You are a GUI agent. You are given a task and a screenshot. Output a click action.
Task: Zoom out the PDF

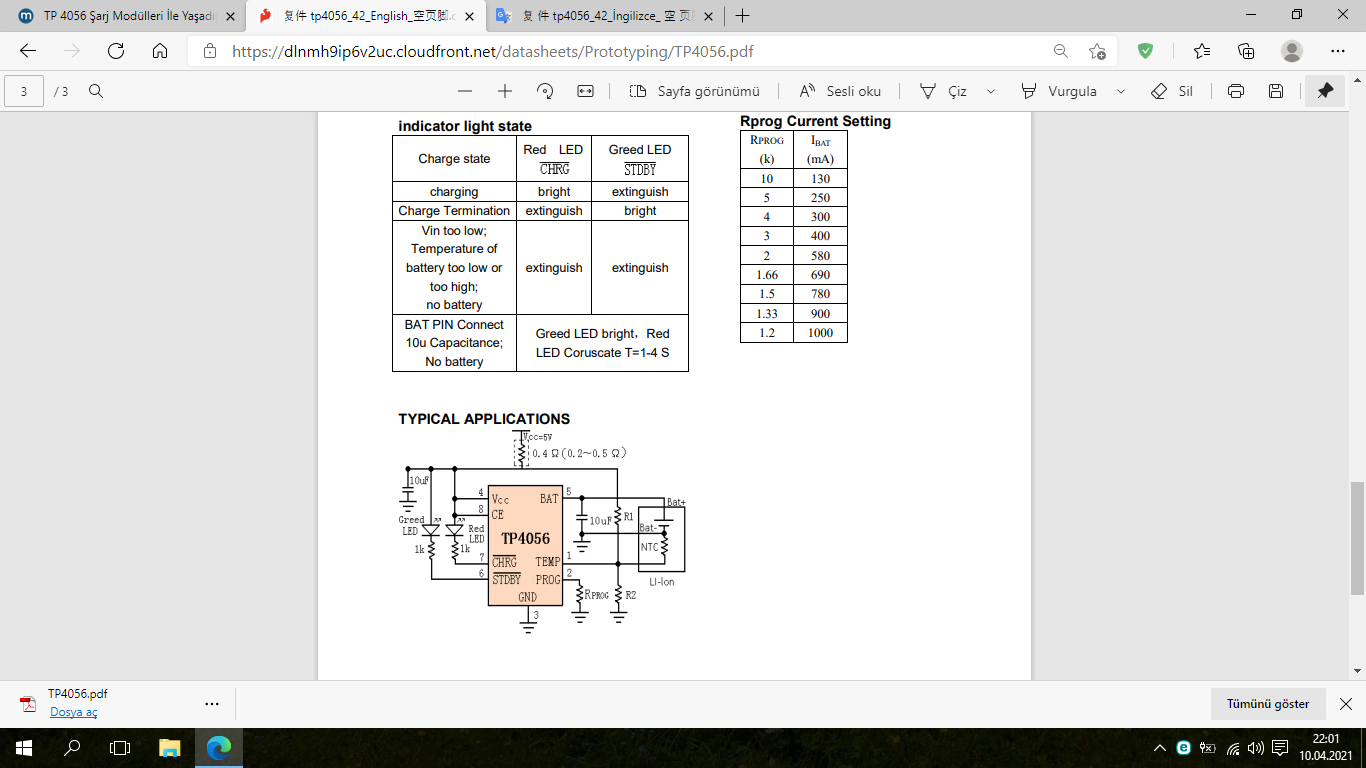pyautogui.click(x=465, y=91)
